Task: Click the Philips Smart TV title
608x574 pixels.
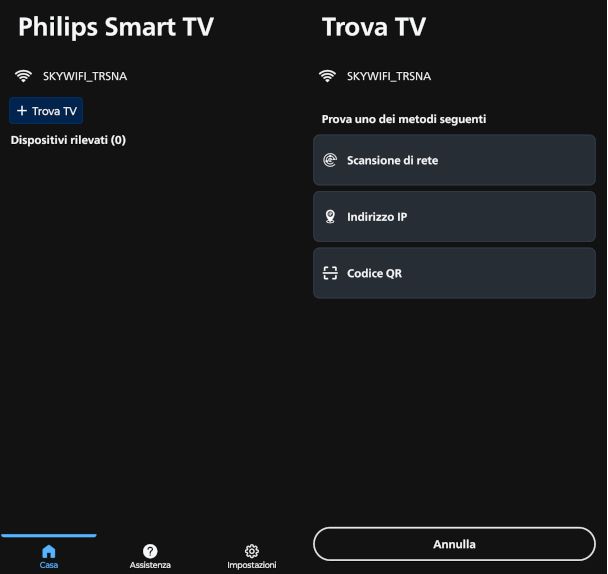Action: point(116,27)
